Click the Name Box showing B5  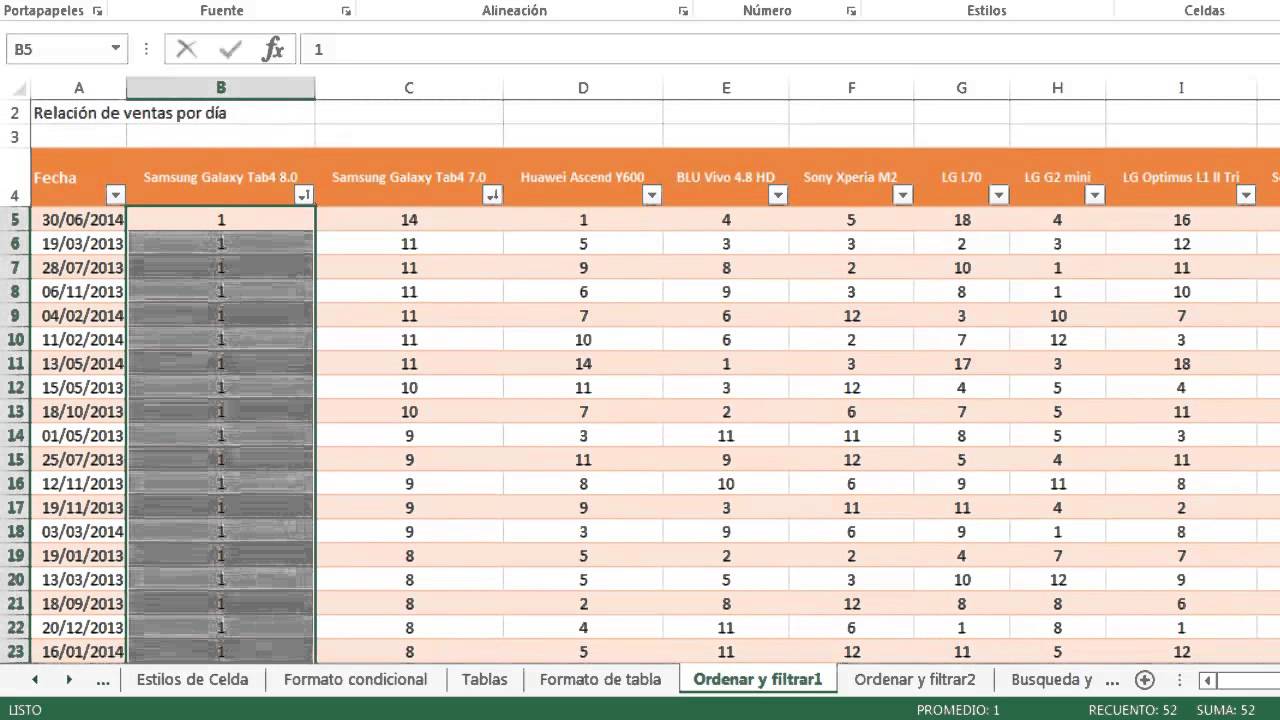click(57, 48)
